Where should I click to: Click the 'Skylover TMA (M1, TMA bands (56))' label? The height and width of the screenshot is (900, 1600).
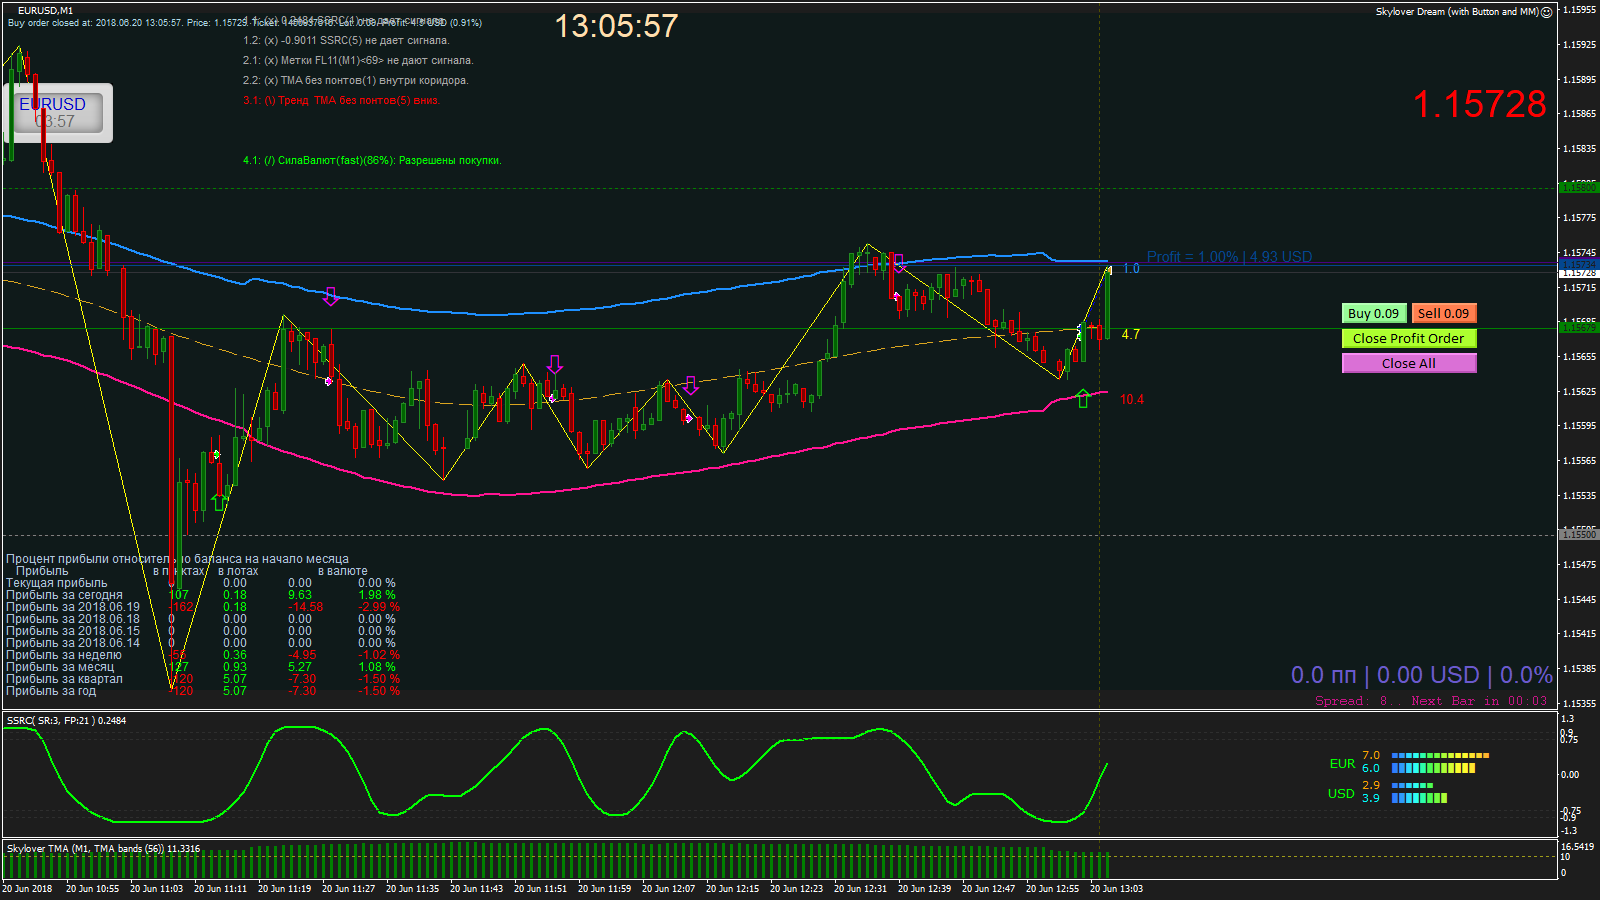coord(103,848)
